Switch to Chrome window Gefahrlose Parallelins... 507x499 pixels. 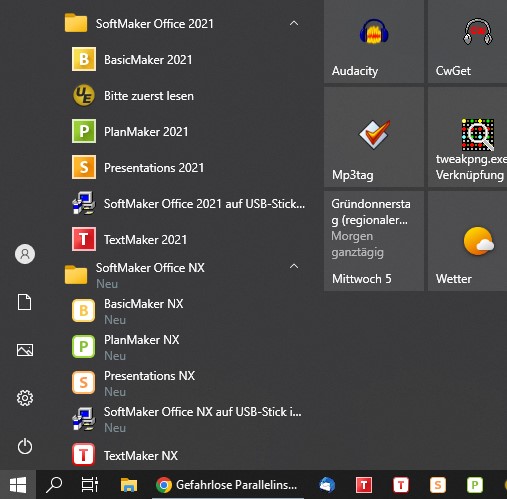[x=227, y=485]
